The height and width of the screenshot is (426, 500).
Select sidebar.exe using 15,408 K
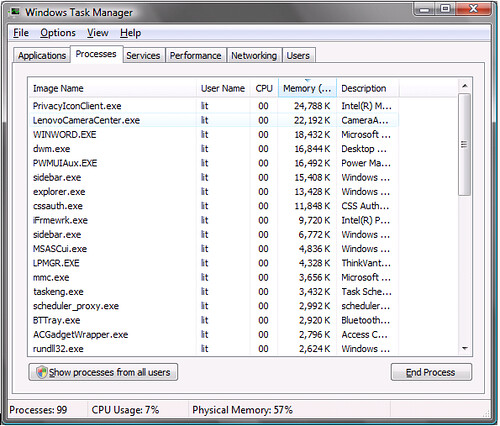pyautogui.click(x=213, y=178)
